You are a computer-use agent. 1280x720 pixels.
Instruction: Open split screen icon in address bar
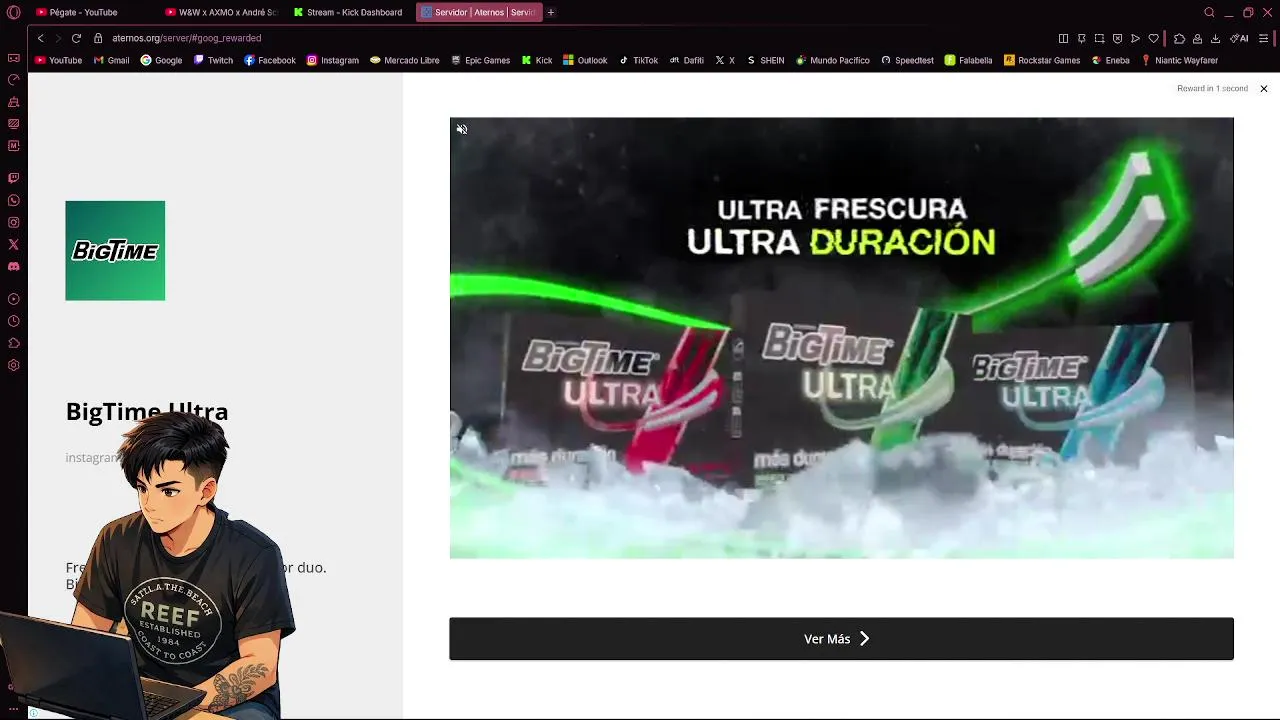(x=1063, y=38)
